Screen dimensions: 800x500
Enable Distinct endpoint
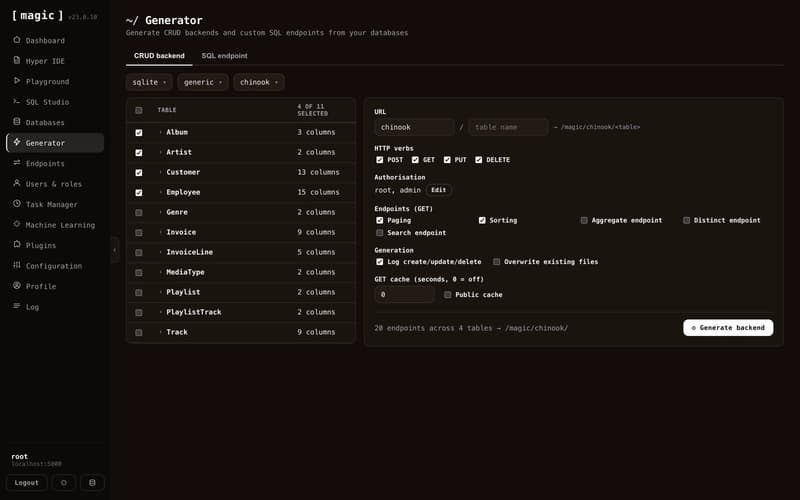click(687, 220)
